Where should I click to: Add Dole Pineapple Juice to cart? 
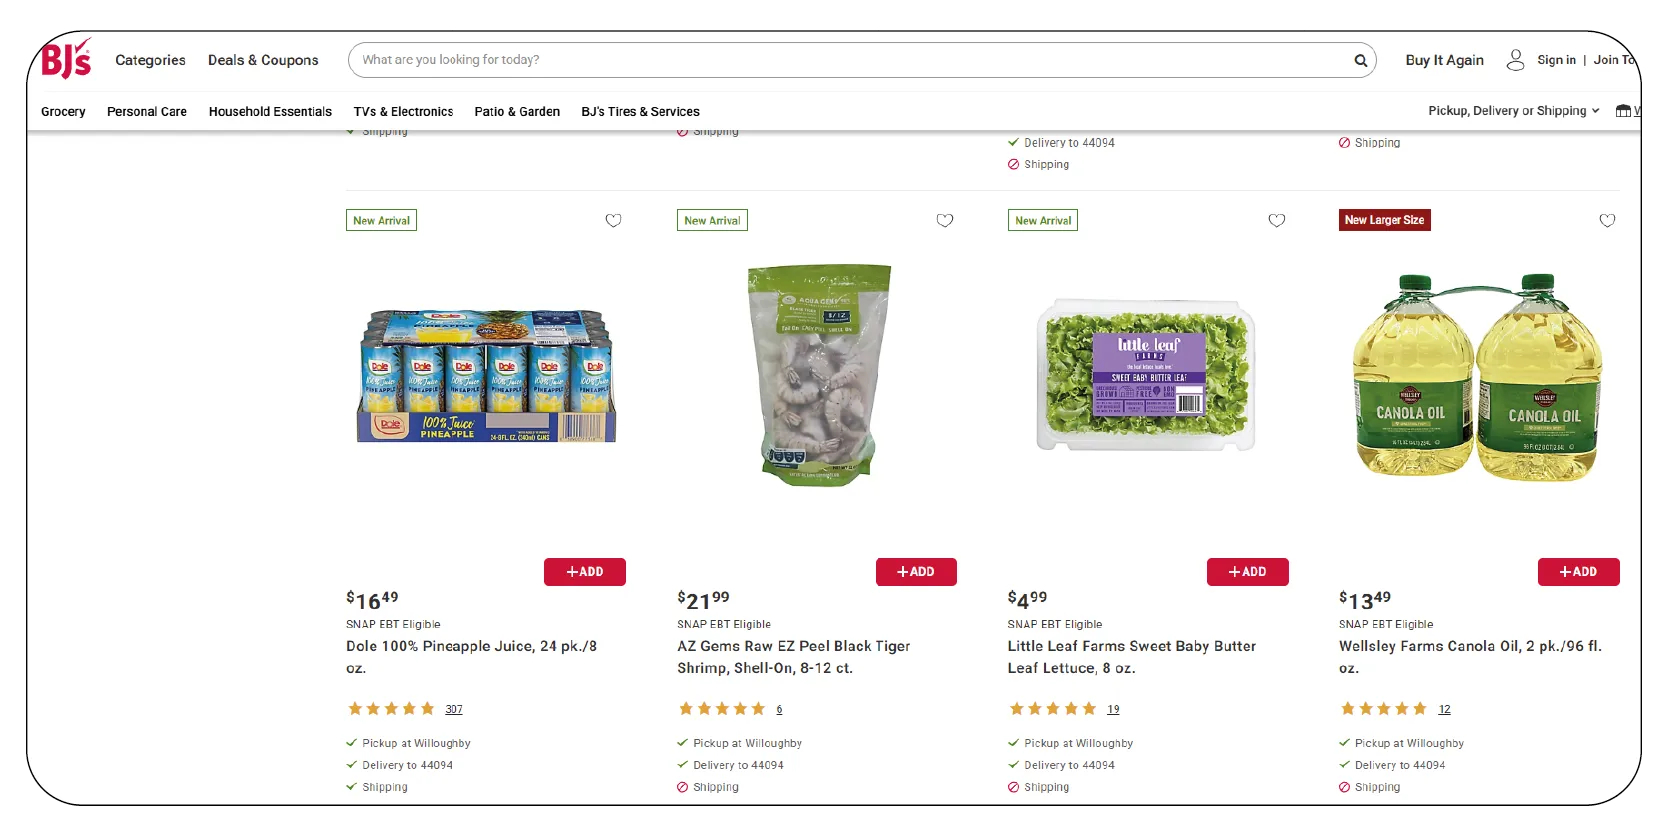(584, 572)
